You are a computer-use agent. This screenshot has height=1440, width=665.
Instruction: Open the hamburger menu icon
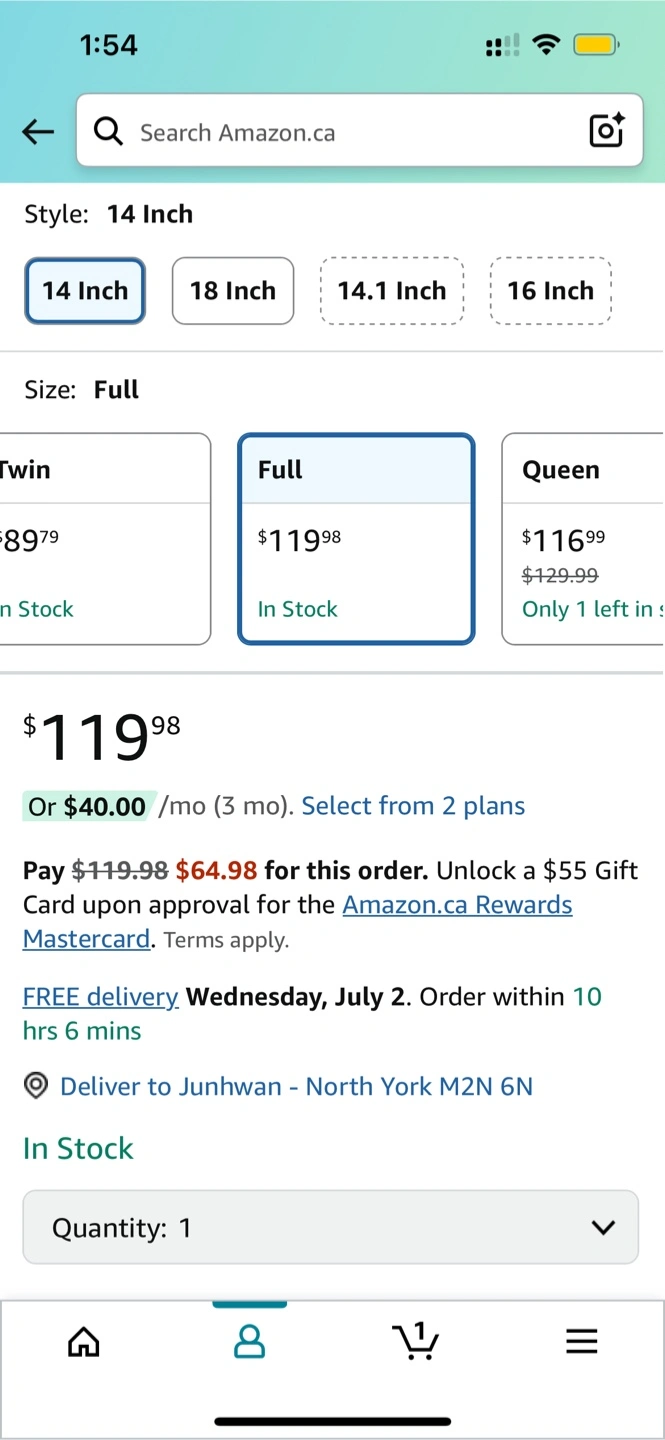(x=581, y=1341)
